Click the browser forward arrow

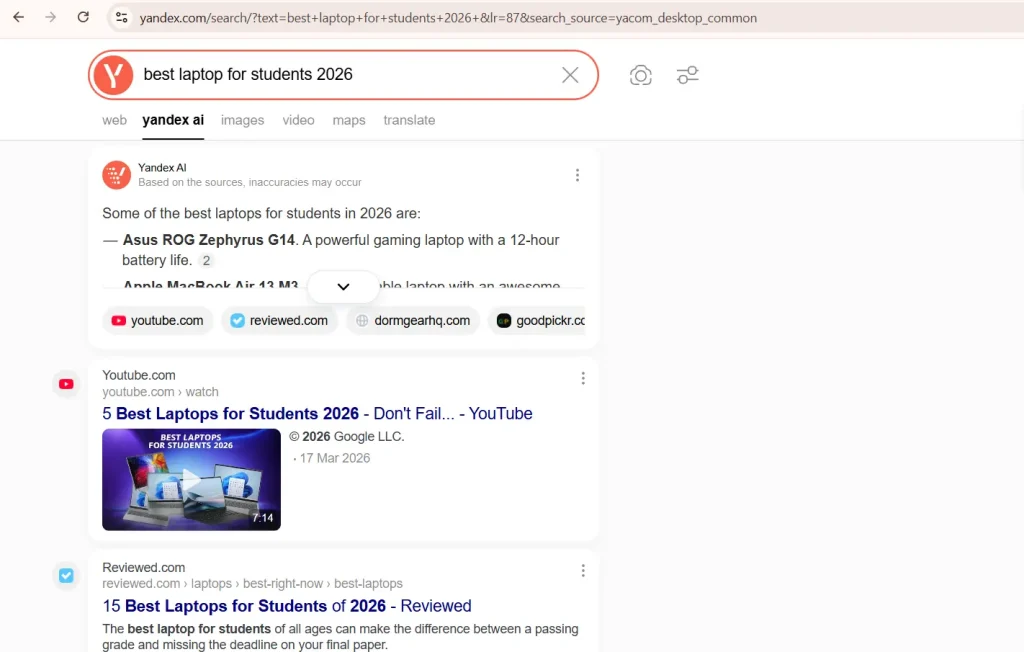point(50,18)
